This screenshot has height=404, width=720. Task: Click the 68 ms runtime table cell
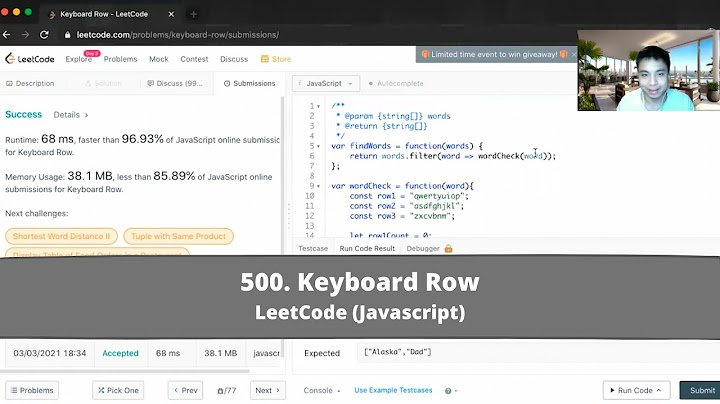click(x=168, y=353)
